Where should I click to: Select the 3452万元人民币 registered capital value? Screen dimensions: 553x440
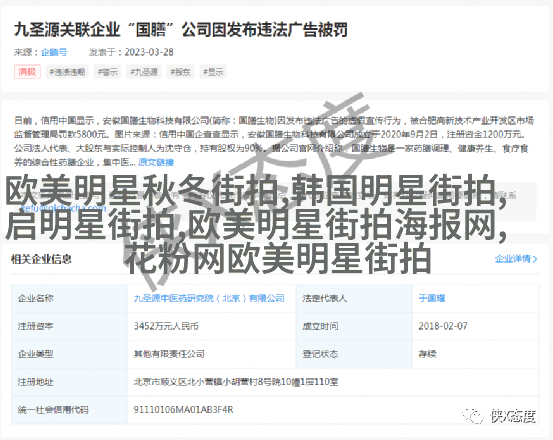coord(166,326)
